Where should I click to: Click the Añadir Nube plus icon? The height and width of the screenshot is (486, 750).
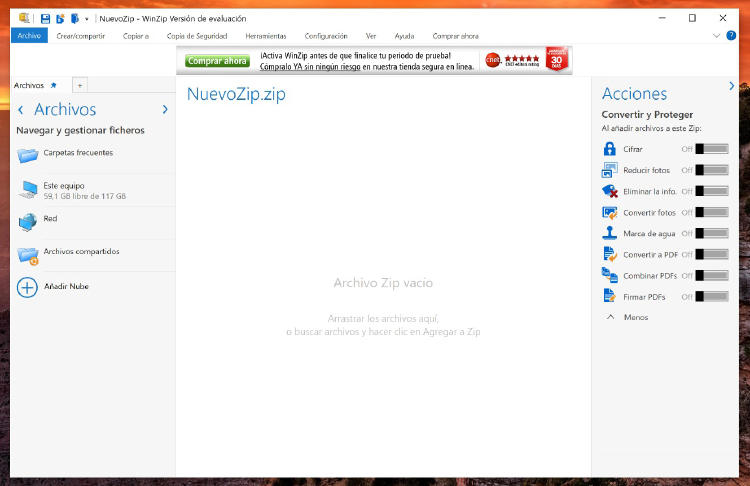tap(27, 287)
